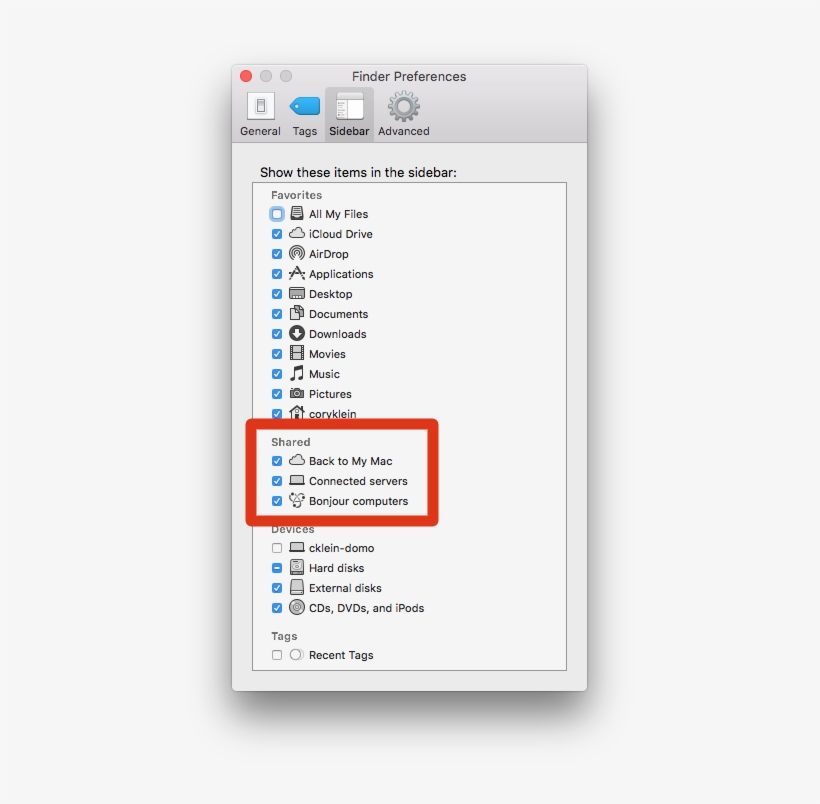
Task: Enable the All My Files checkbox
Action: pyautogui.click(x=277, y=214)
